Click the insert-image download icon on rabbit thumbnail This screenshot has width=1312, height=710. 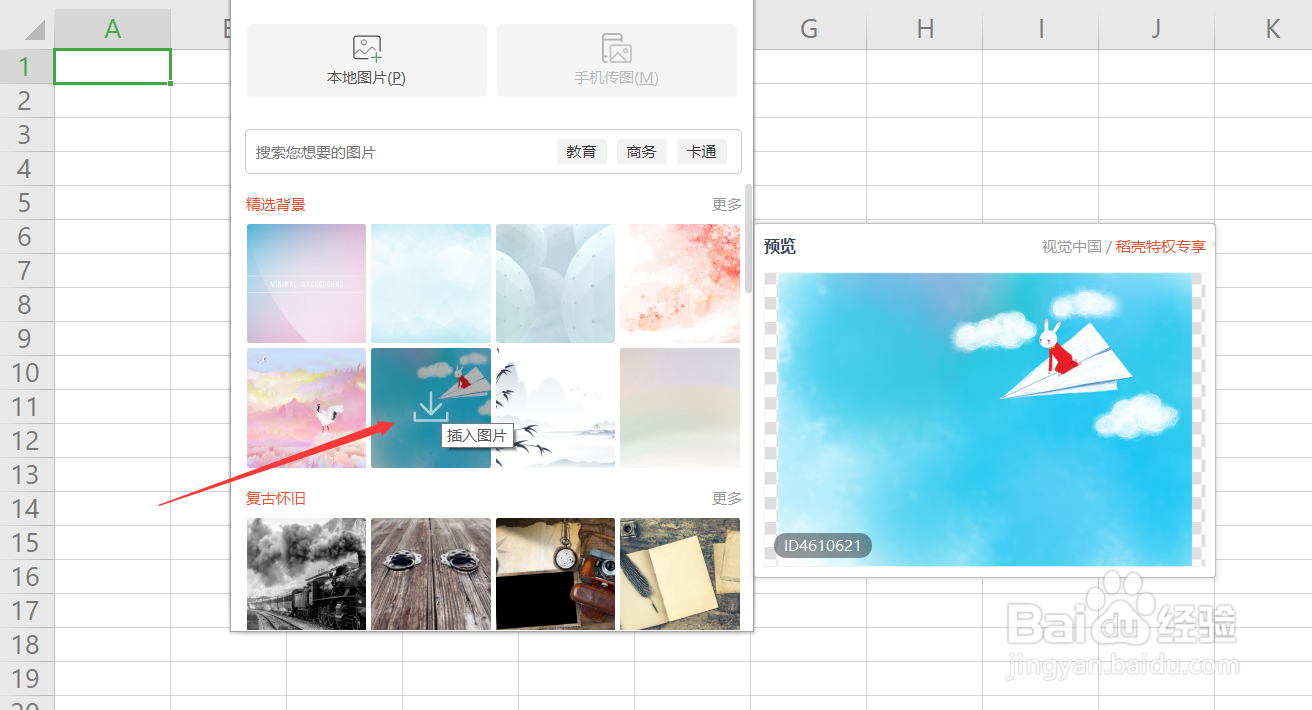coord(430,407)
